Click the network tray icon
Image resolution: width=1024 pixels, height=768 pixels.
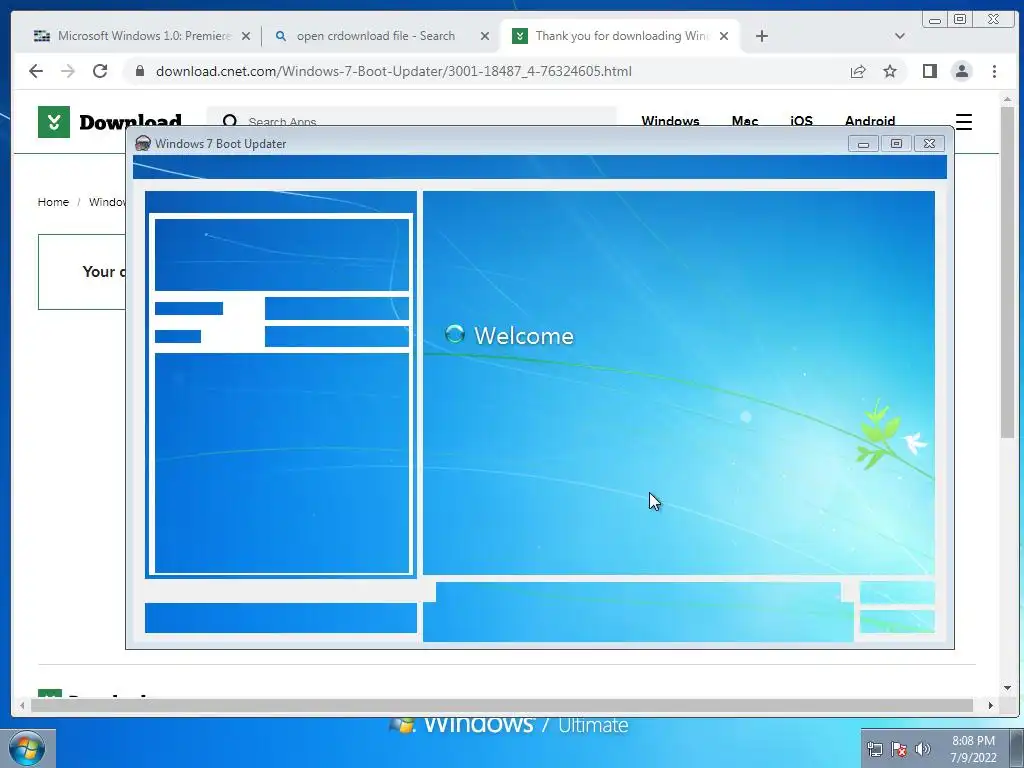click(x=874, y=749)
